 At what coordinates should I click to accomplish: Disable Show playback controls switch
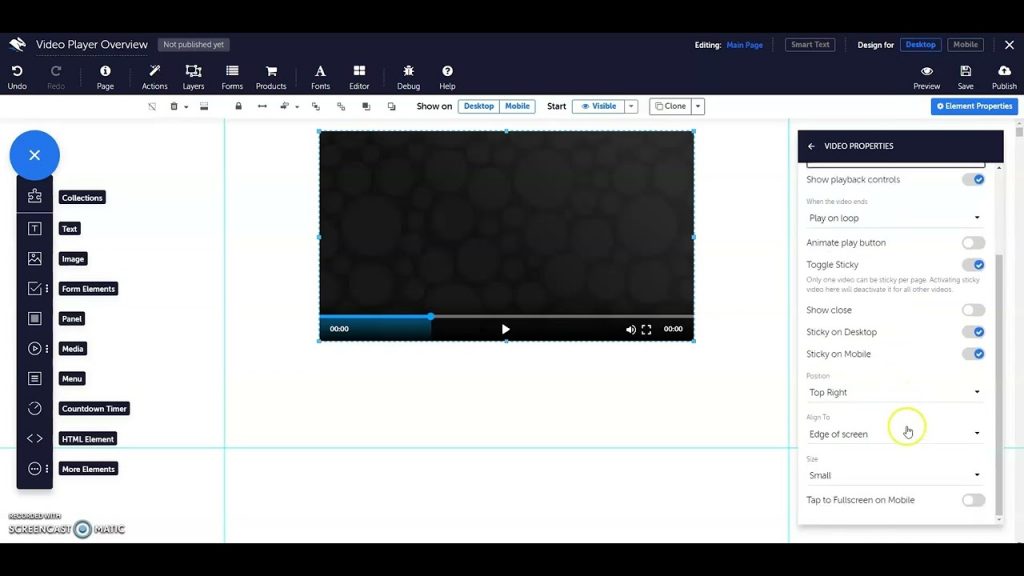point(973,180)
